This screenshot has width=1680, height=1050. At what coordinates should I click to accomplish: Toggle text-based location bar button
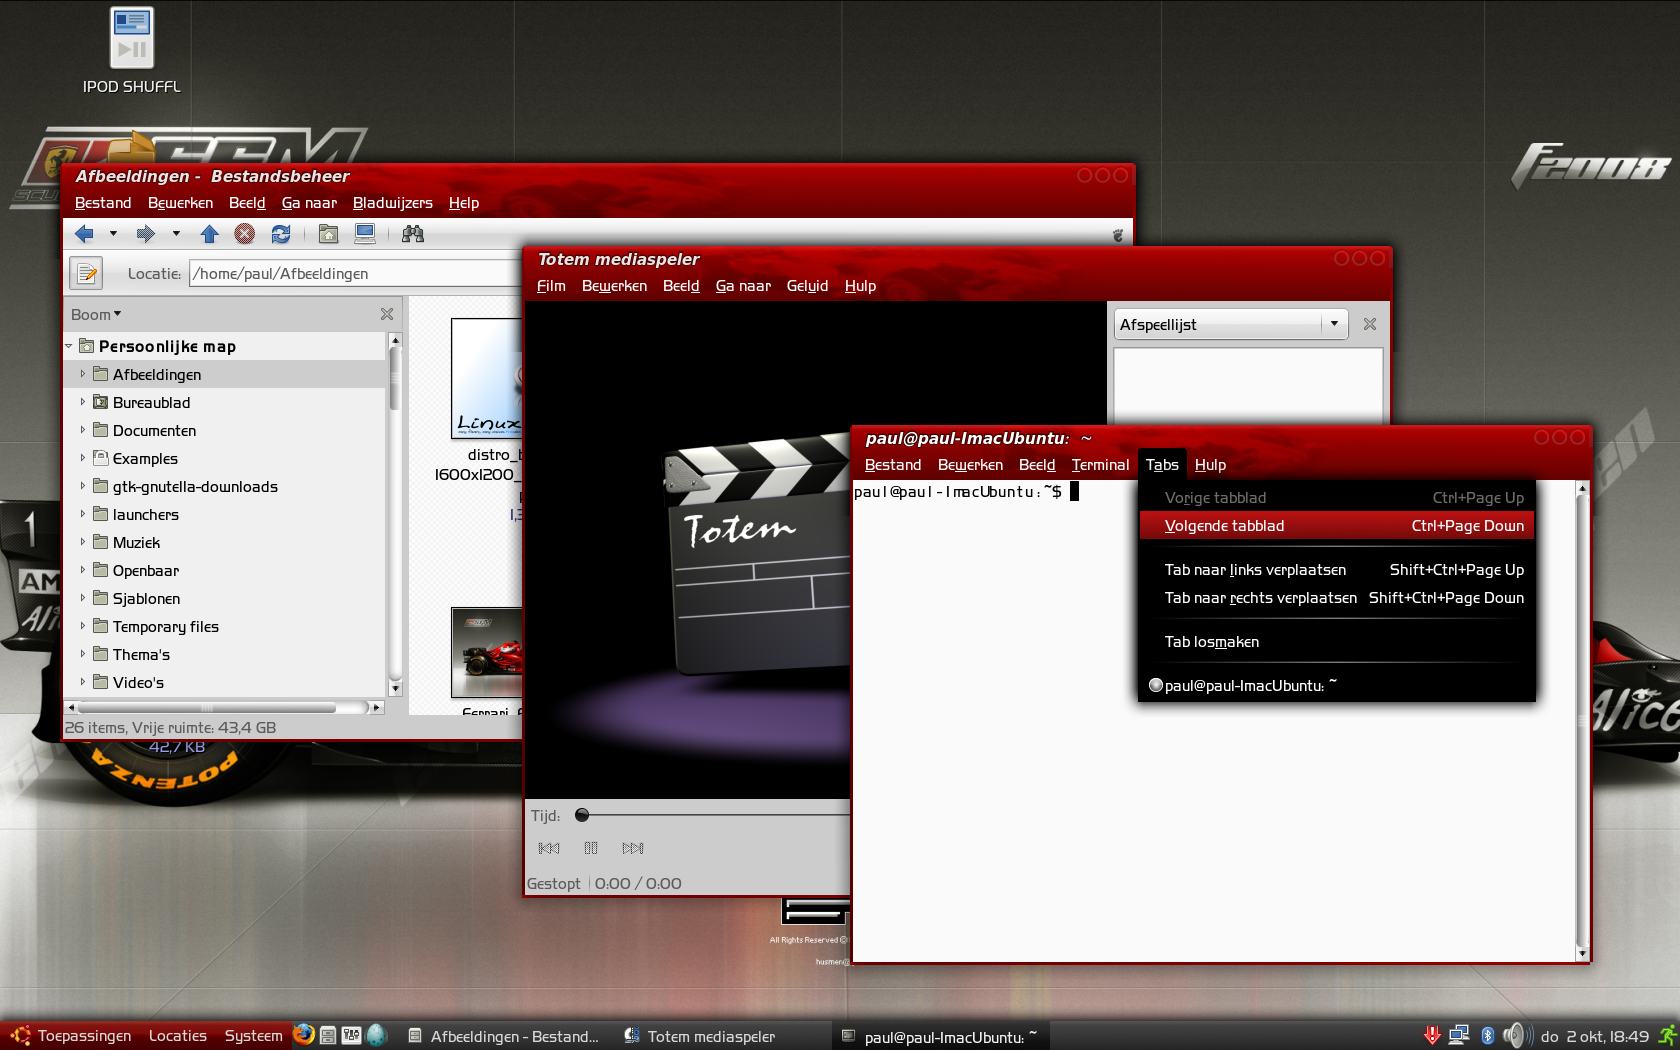86,273
